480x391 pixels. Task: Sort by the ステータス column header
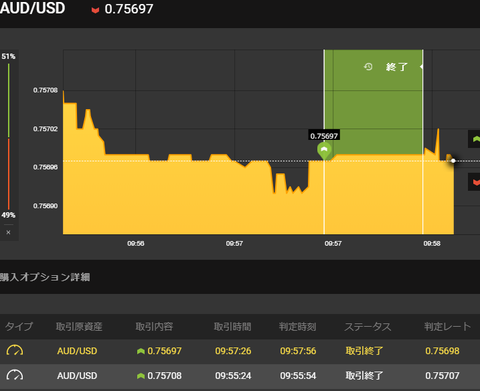[x=368, y=327]
